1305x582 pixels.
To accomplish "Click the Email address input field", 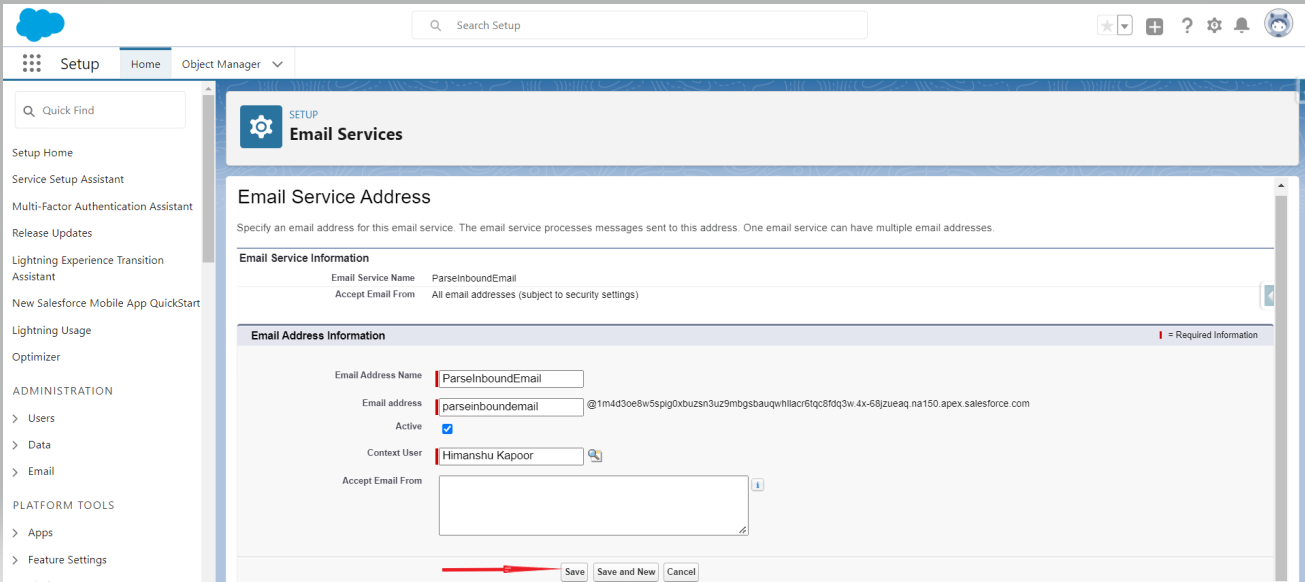I will click(510, 407).
